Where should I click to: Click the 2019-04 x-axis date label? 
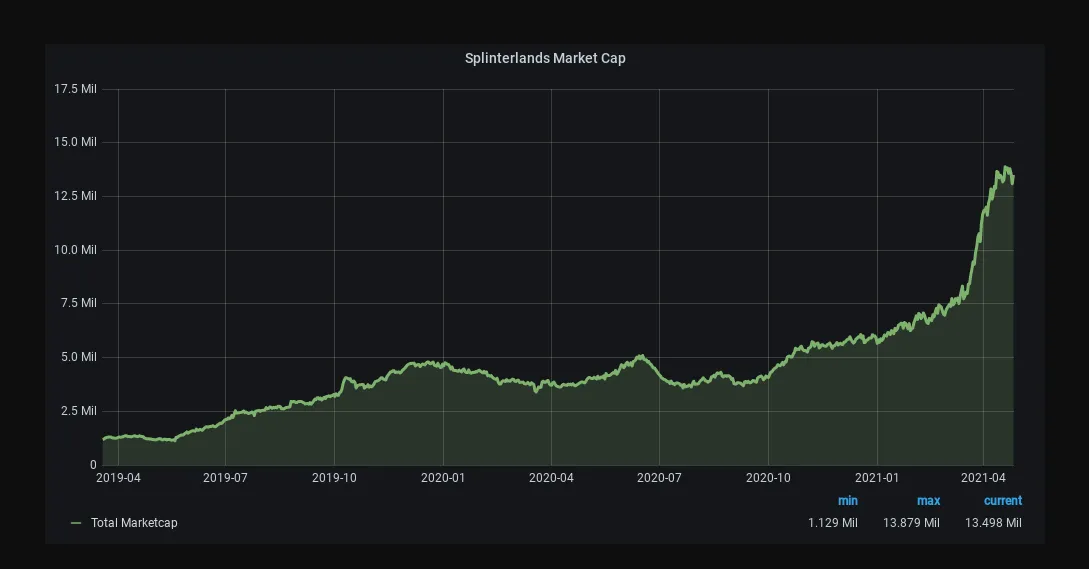(x=118, y=478)
